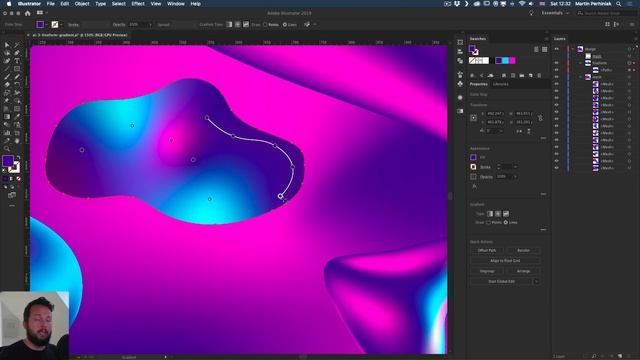Click the Linear gradient type icon in Properties
The width and height of the screenshot is (640, 360).
[x=490, y=213]
